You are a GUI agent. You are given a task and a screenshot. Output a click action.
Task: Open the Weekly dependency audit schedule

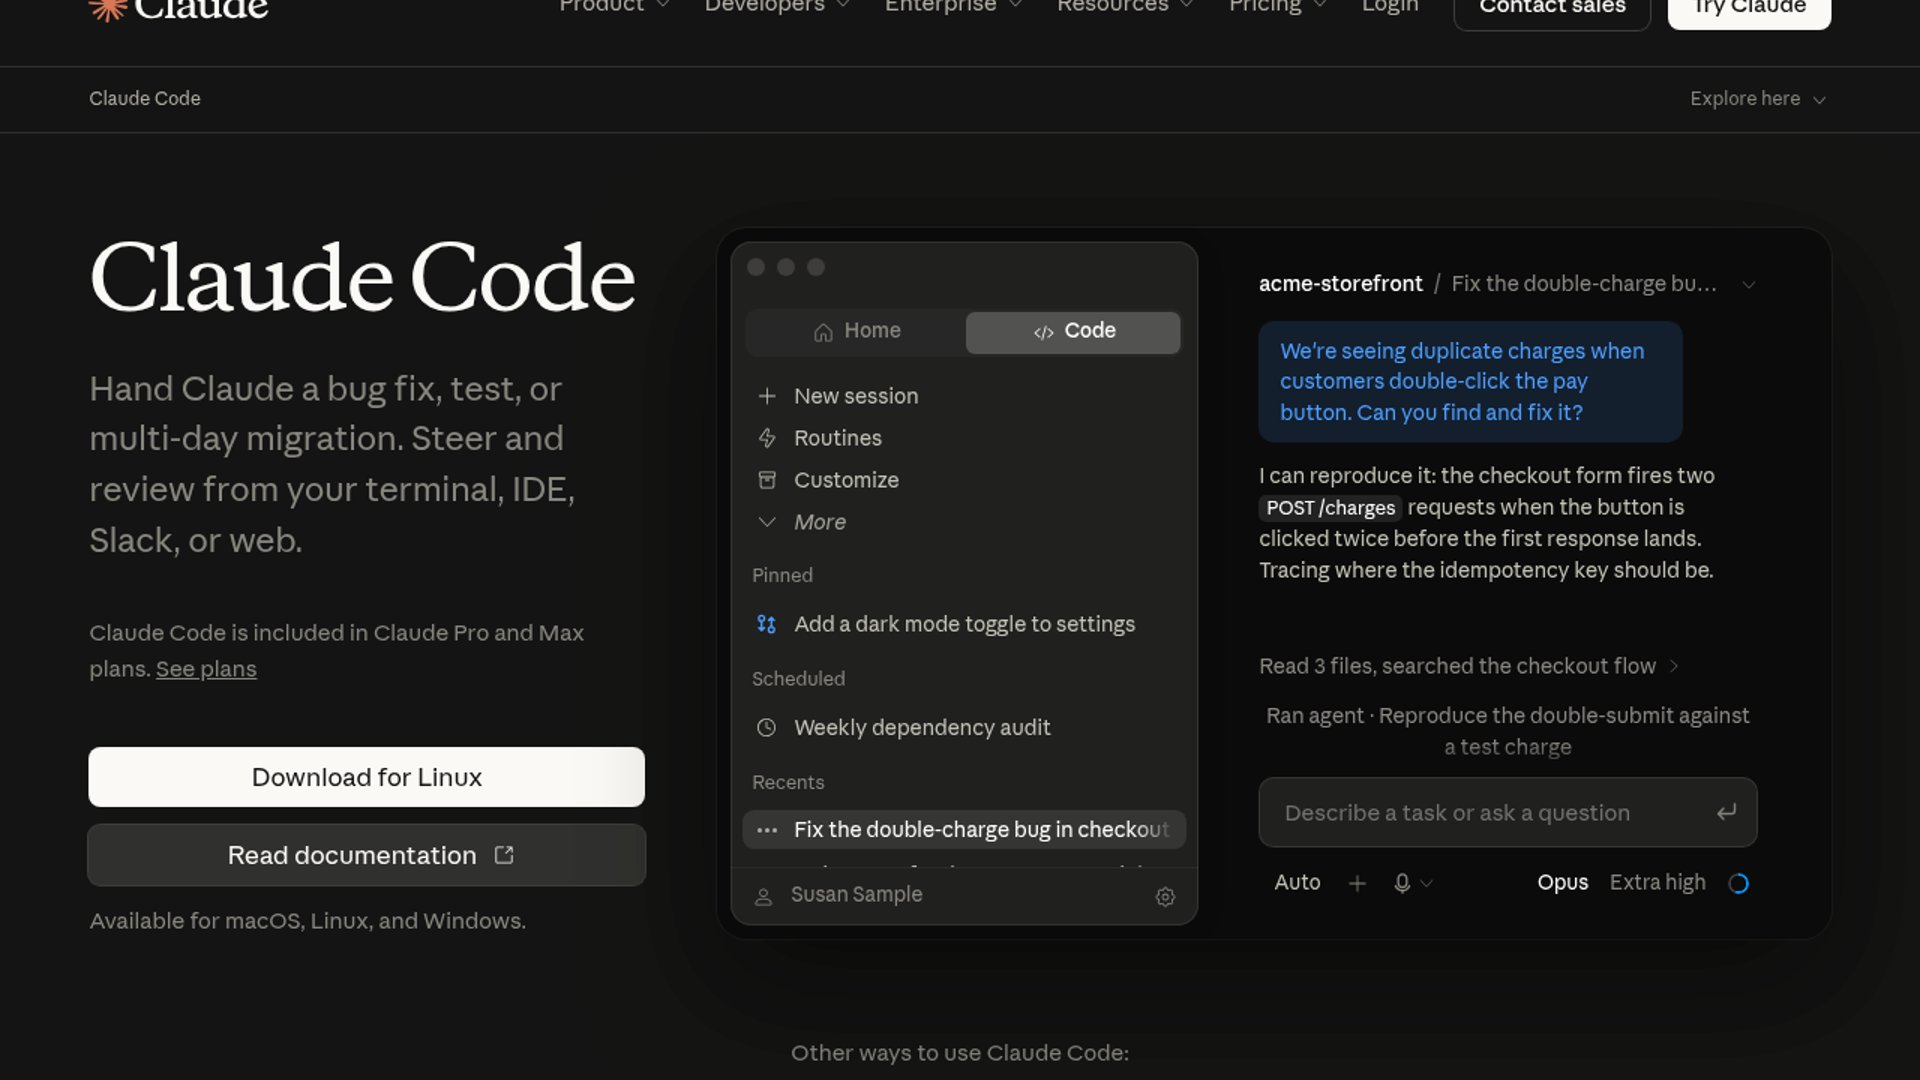click(x=964, y=728)
